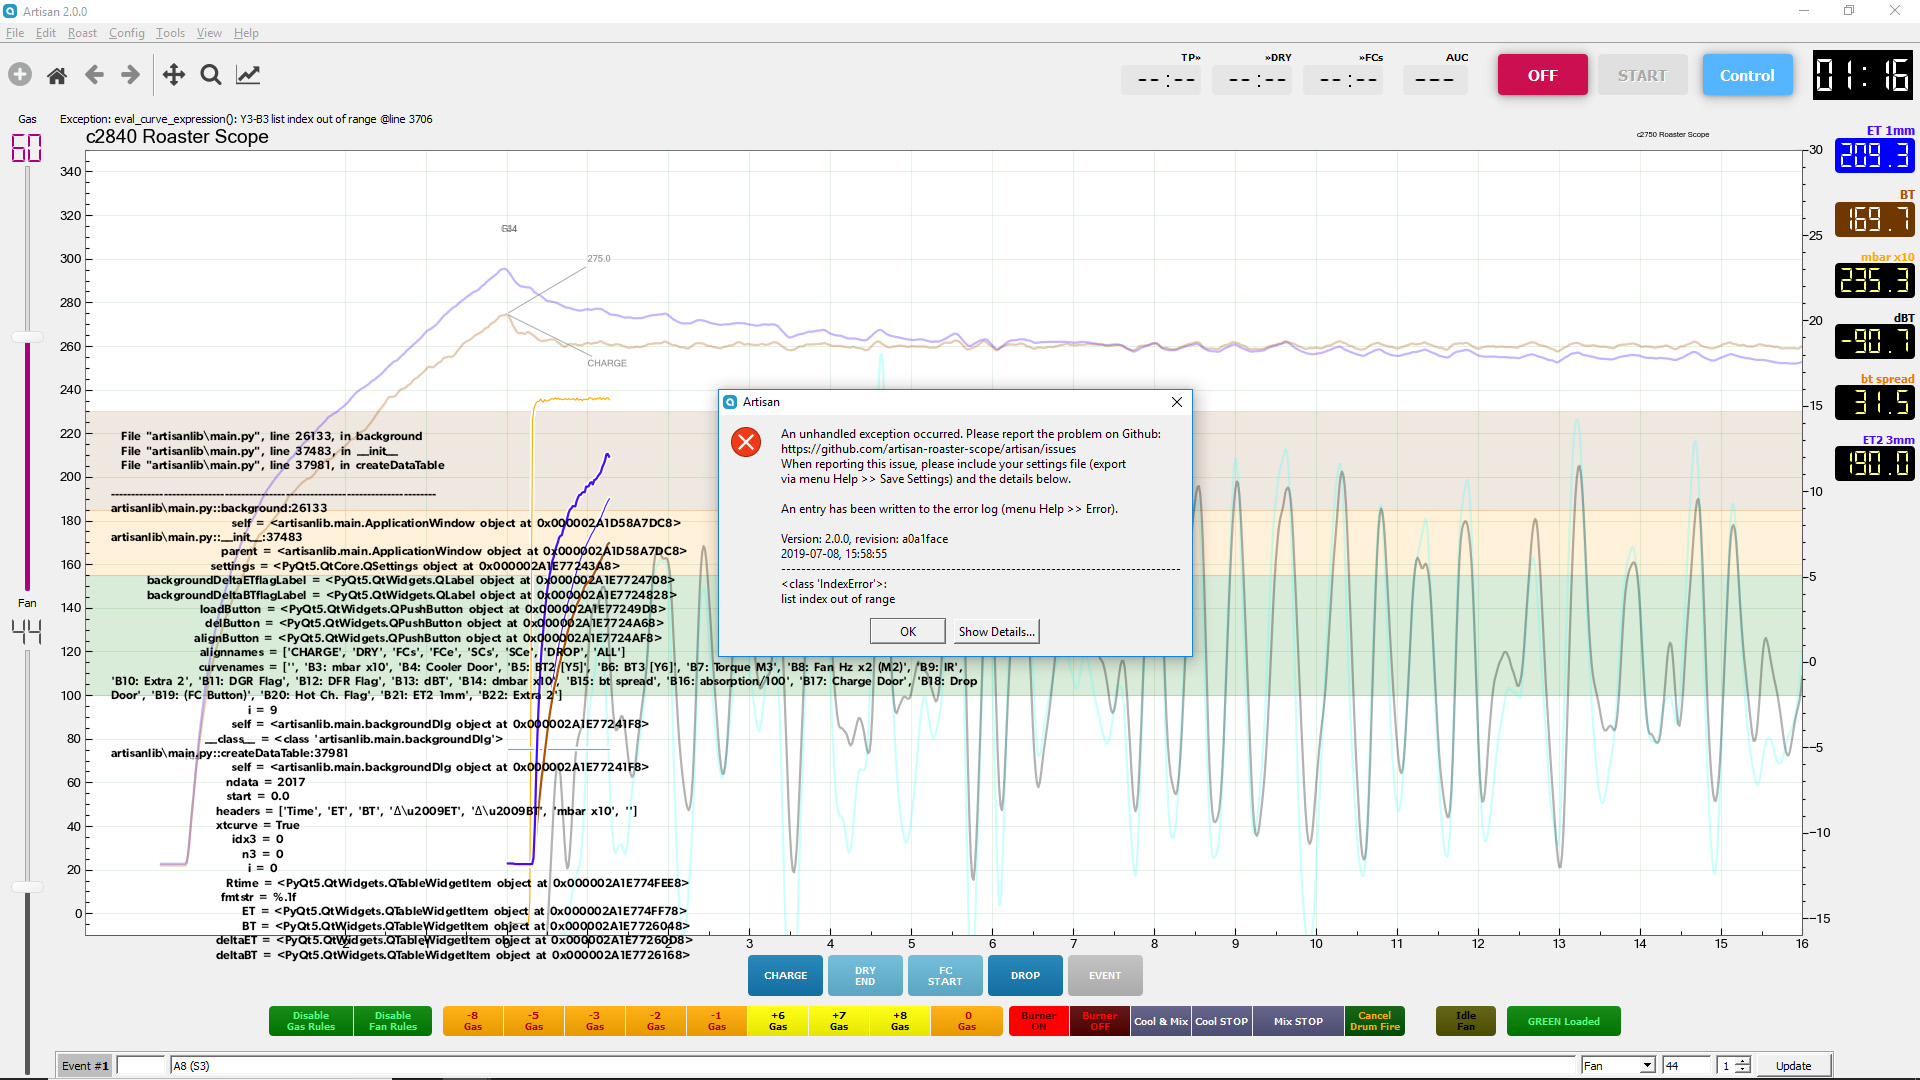Activate the zoom magnifier tool
The height and width of the screenshot is (1080, 1920).
[210, 75]
